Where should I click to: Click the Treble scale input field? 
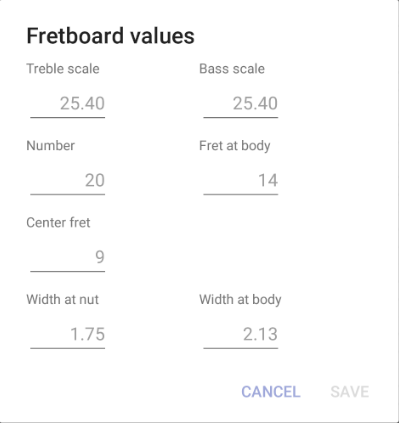68,103
